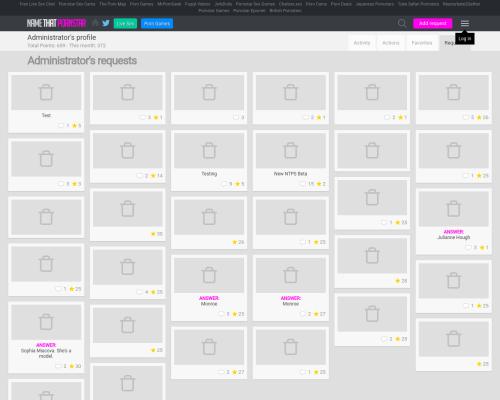Click trash icon on the Test card
This screenshot has width=500, height=400.
[46, 92]
